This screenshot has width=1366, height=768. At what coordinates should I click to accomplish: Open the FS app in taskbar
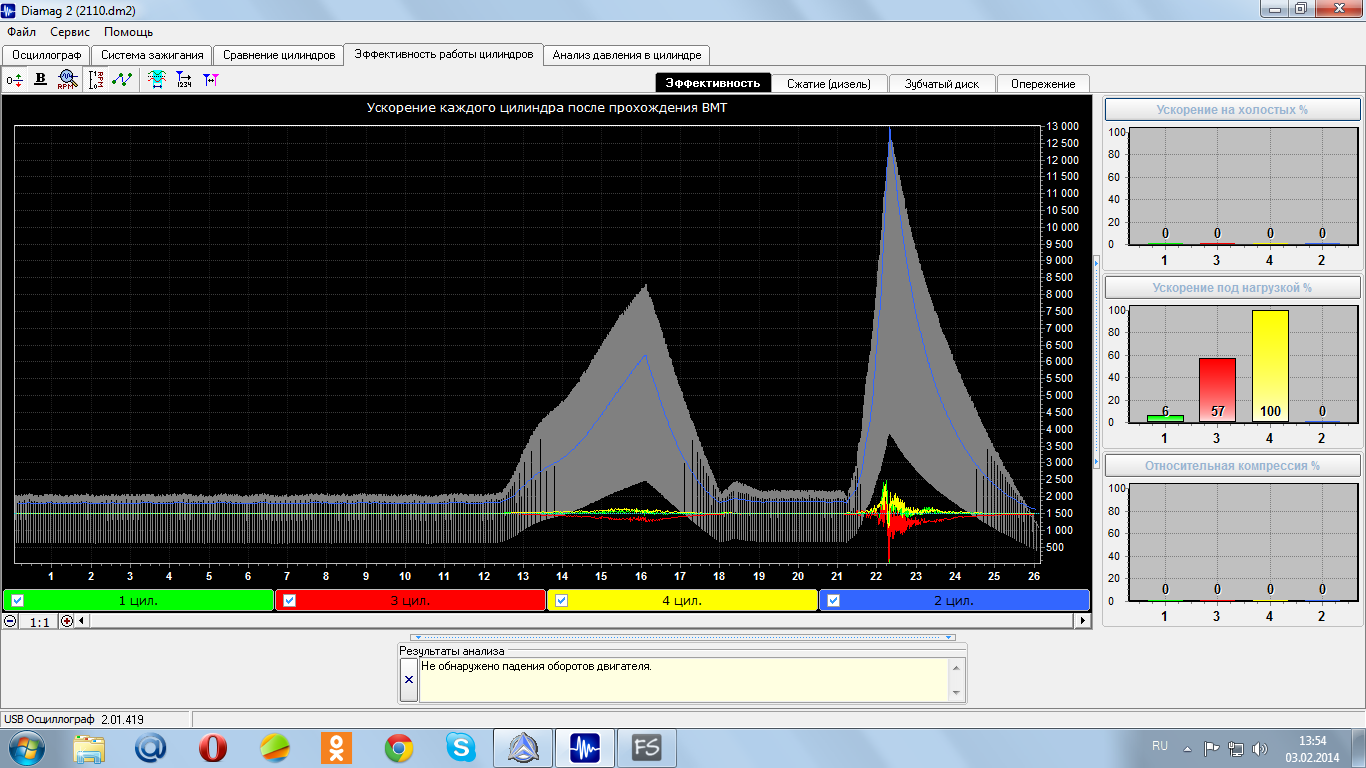click(x=646, y=747)
